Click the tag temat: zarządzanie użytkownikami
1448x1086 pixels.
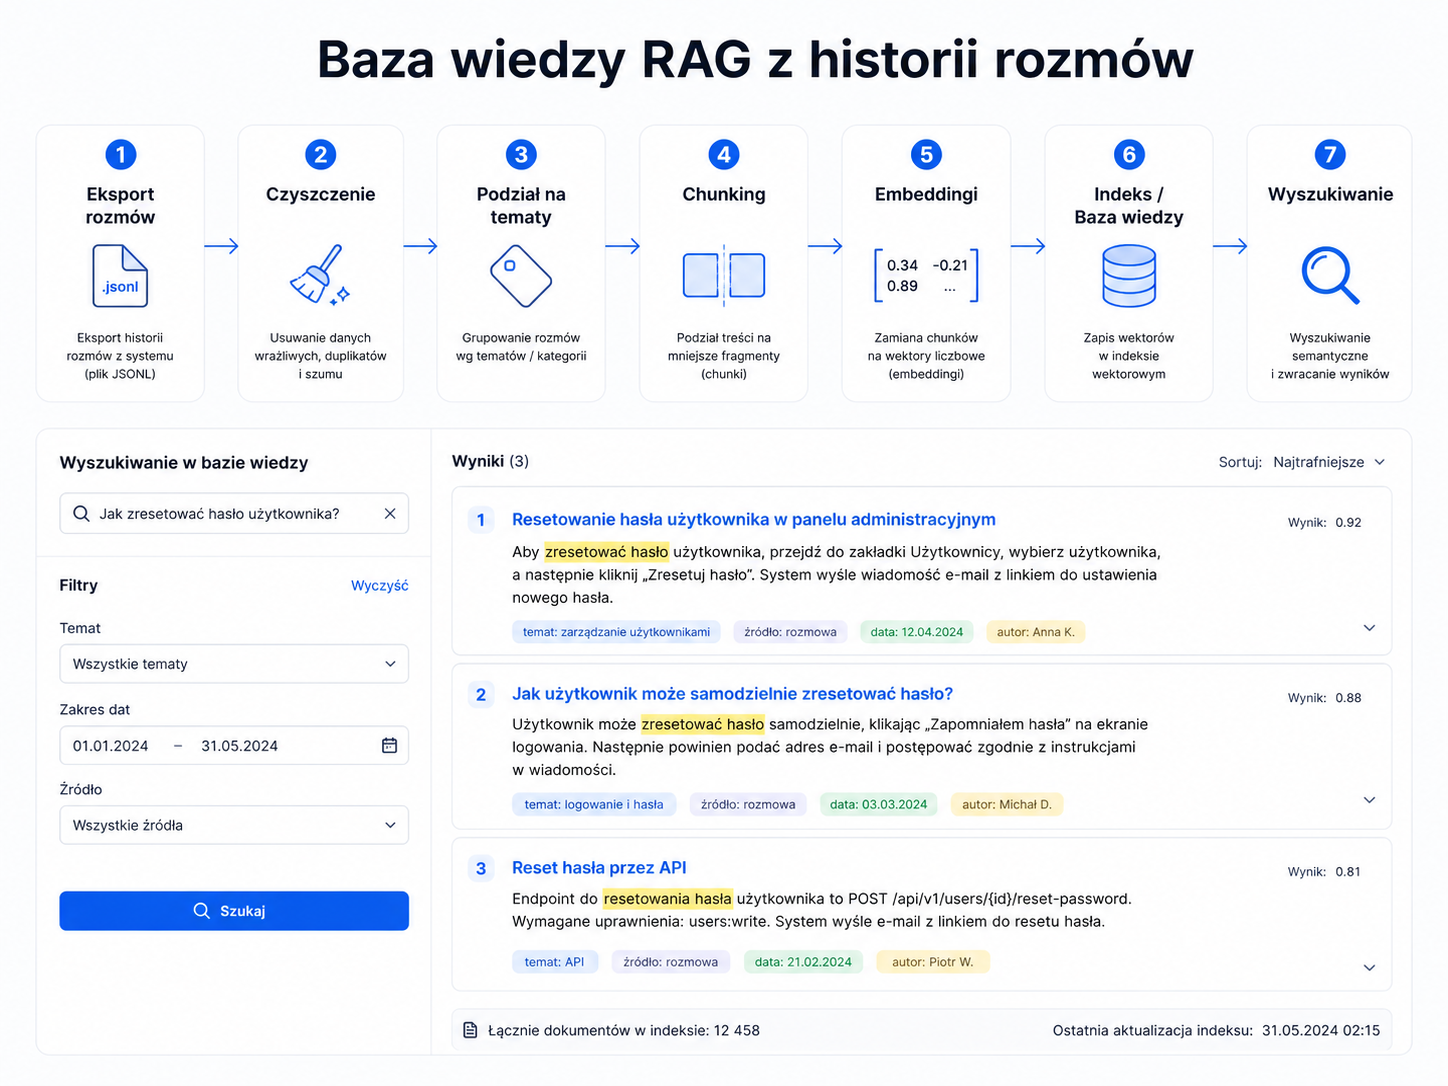pyautogui.click(x=616, y=632)
